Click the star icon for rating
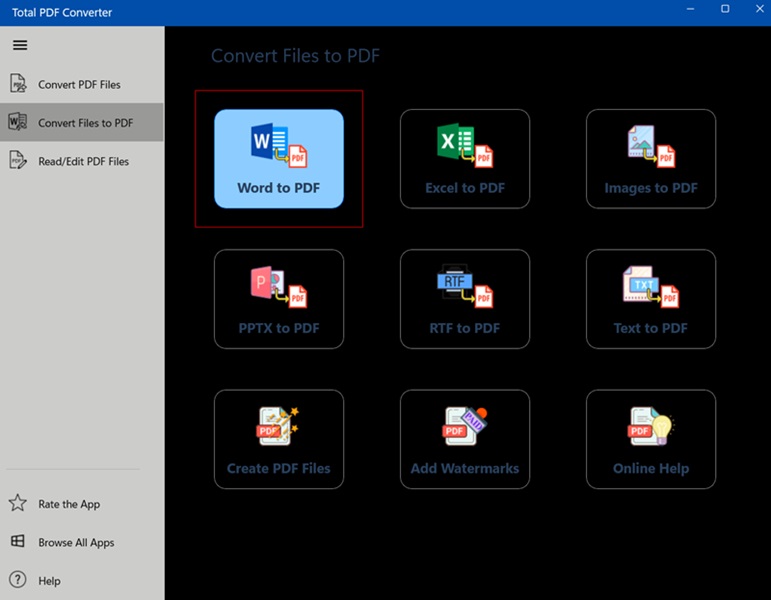 click(x=18, y=503)
